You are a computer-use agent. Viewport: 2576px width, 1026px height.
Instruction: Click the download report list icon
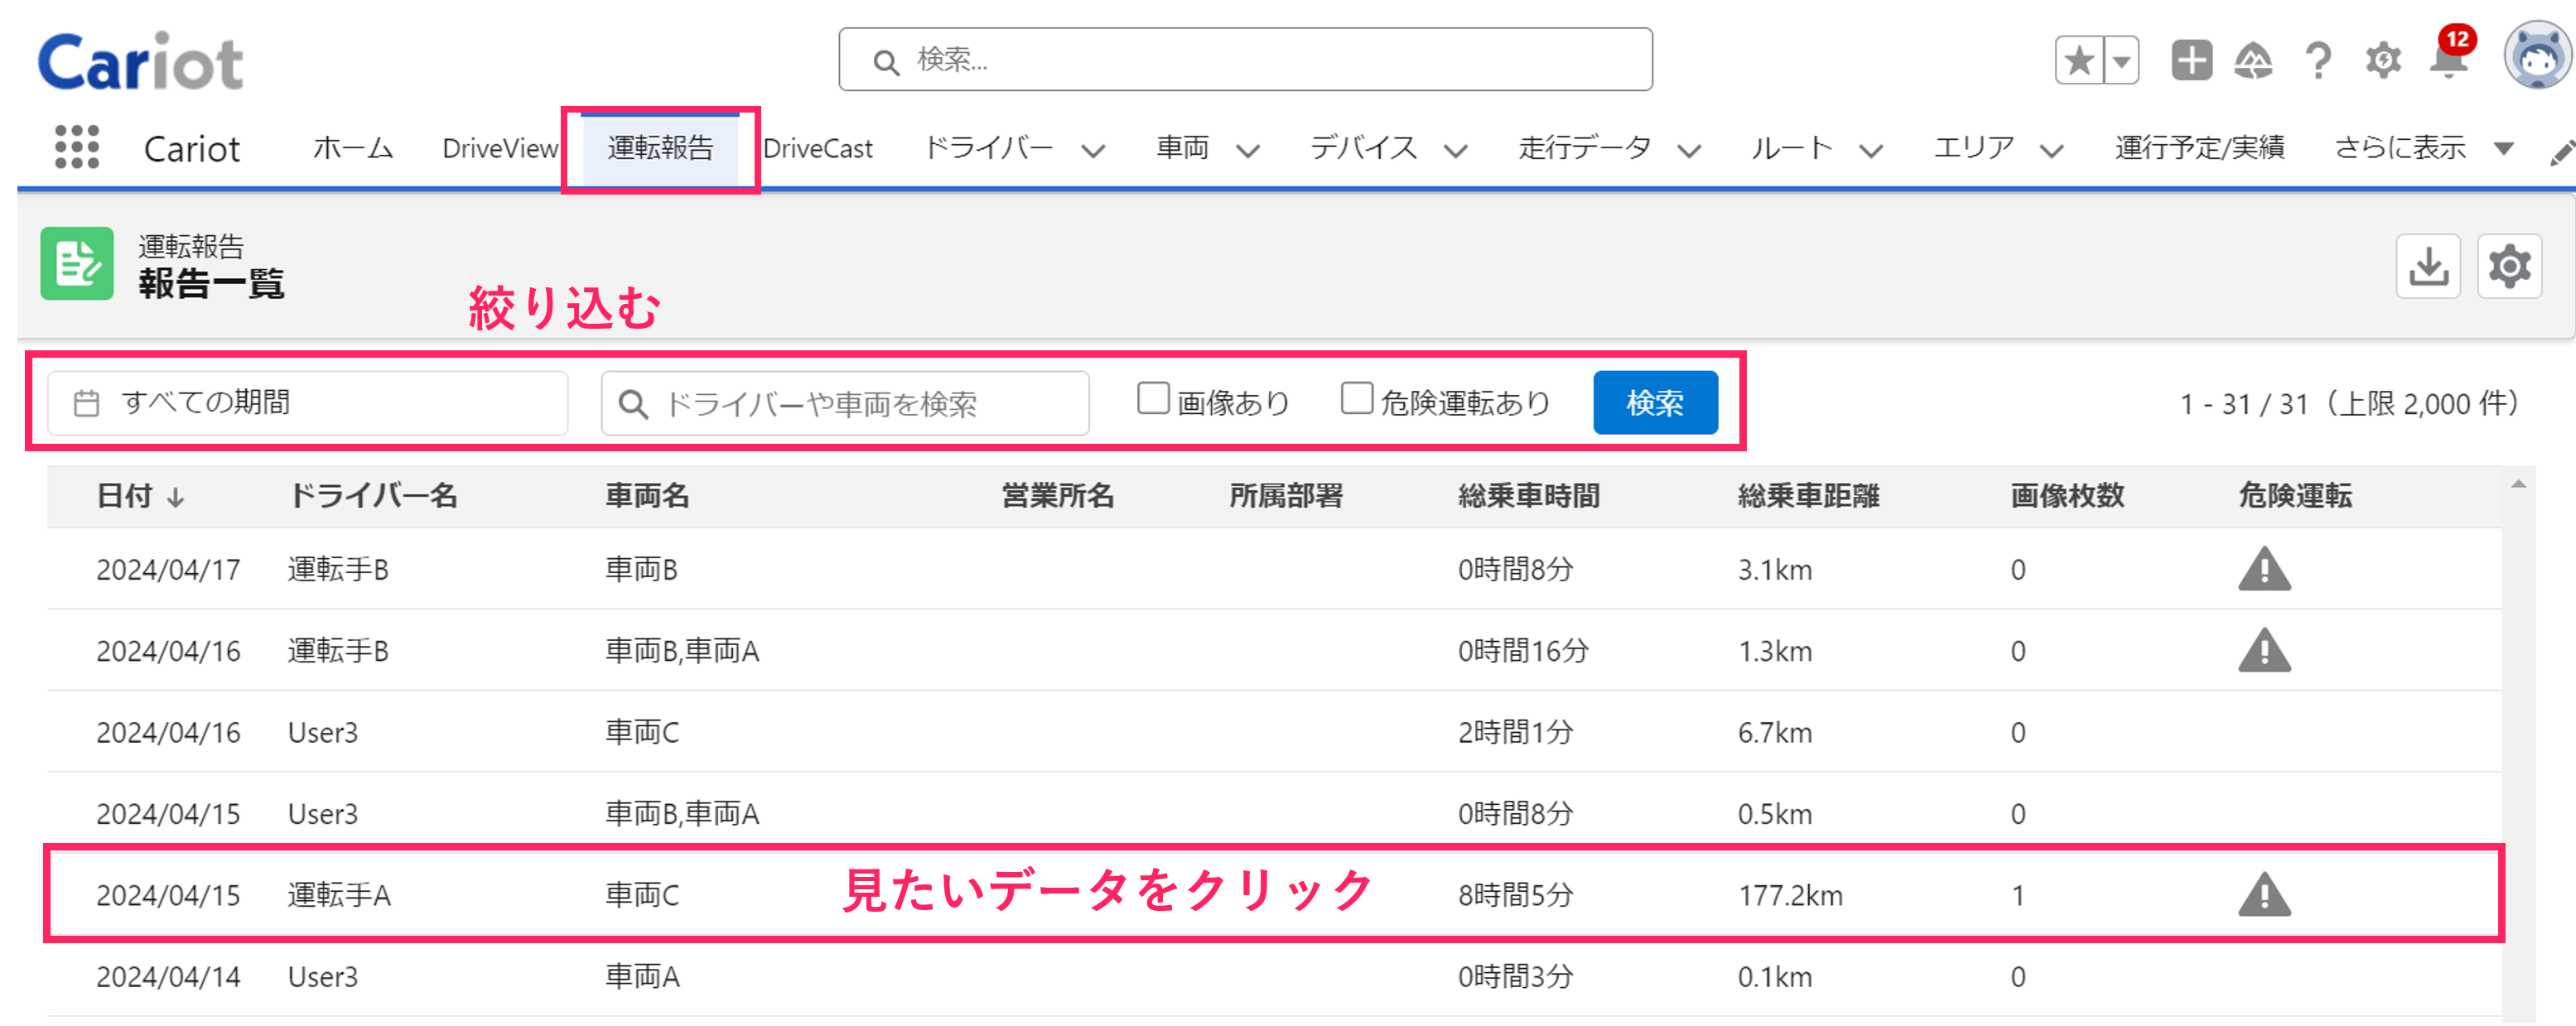[x=2428, y=266]
